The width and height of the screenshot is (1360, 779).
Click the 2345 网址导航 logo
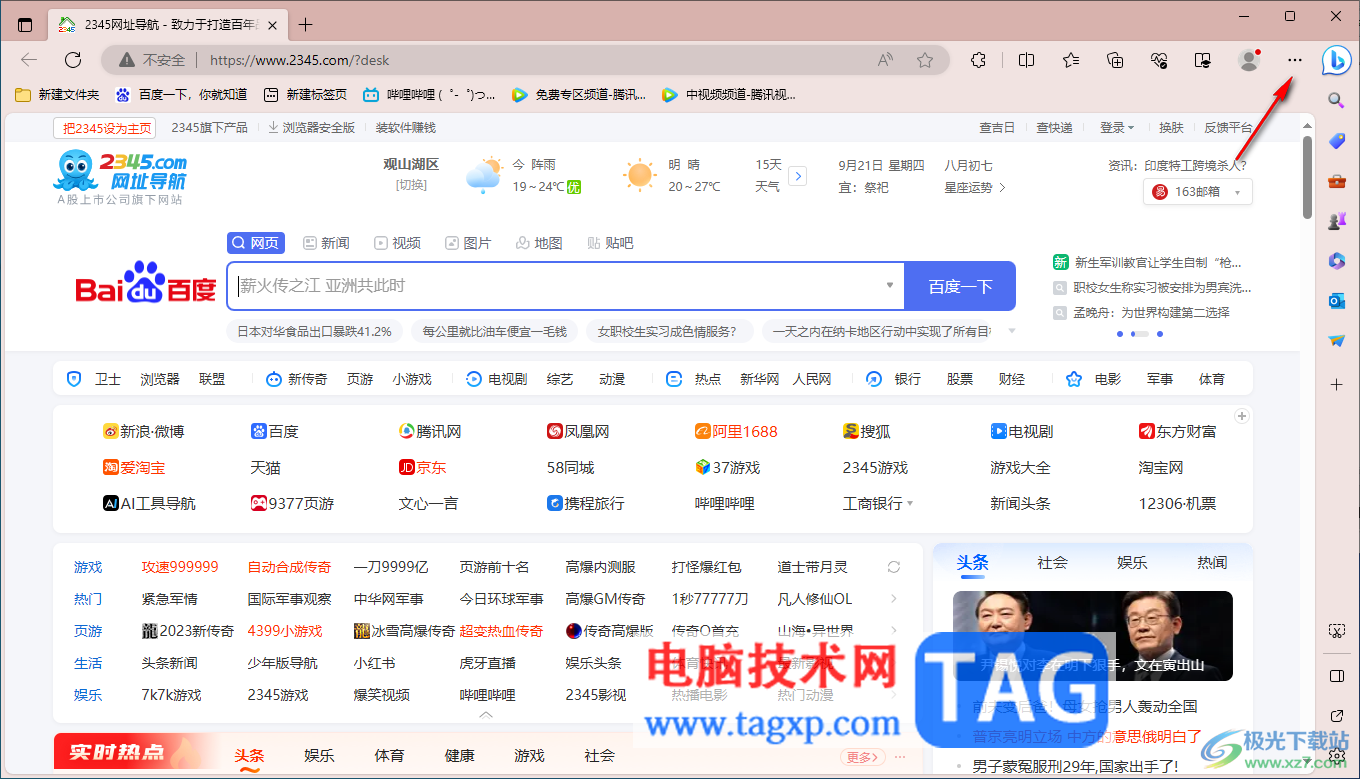pos(121,172)
